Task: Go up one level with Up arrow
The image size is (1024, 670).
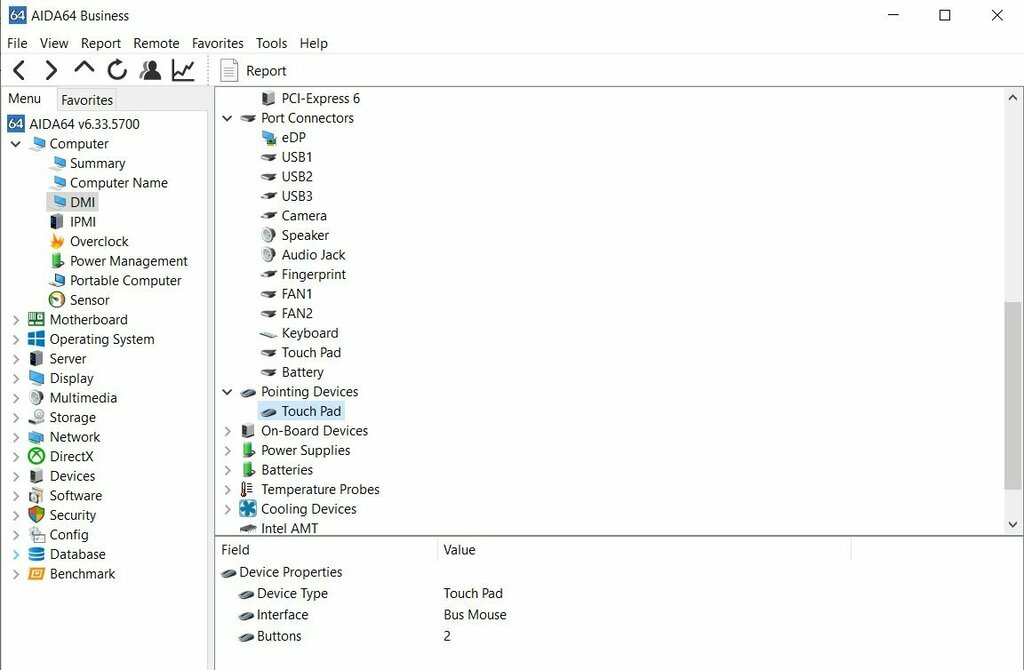Action: (84, 69)
